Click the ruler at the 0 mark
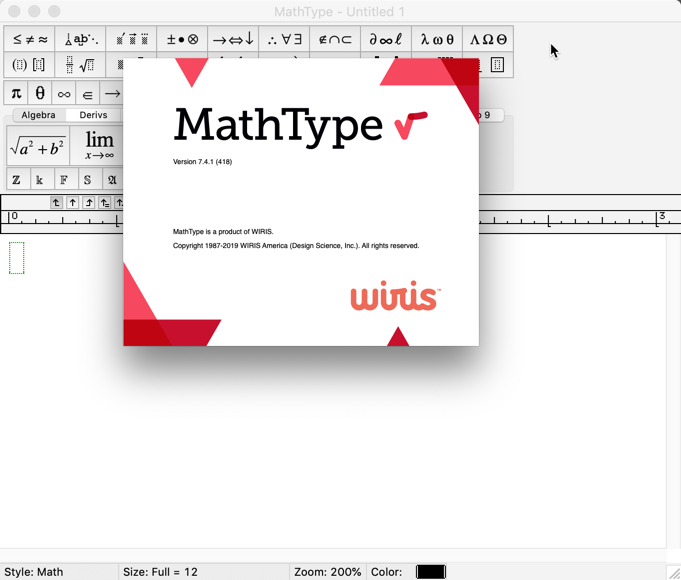Screen dimensions: 681x580 (15, 216)
